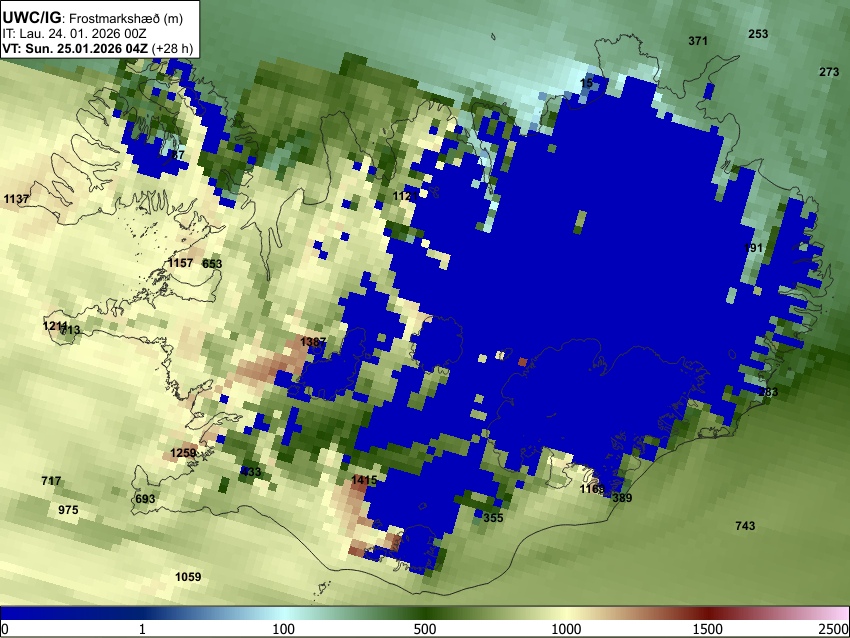The image size is (850, 638).
Task: Click the 1500 label on the color scale
Action: click(707, 629)
